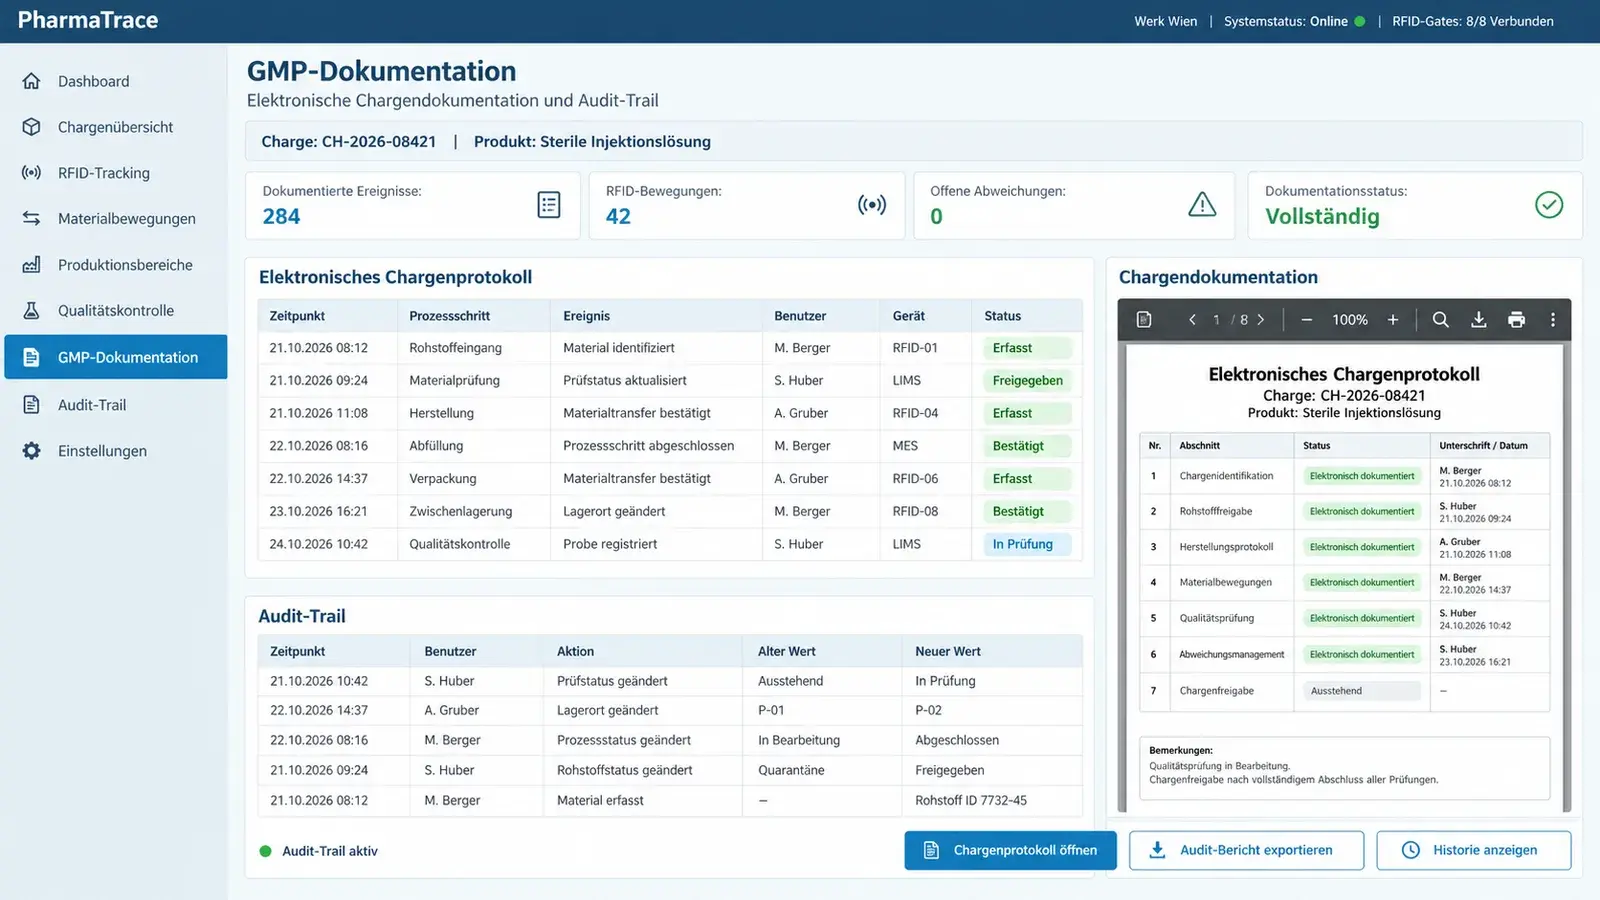Go to Chargenübersicht in sidebar

tap(114, 127)
